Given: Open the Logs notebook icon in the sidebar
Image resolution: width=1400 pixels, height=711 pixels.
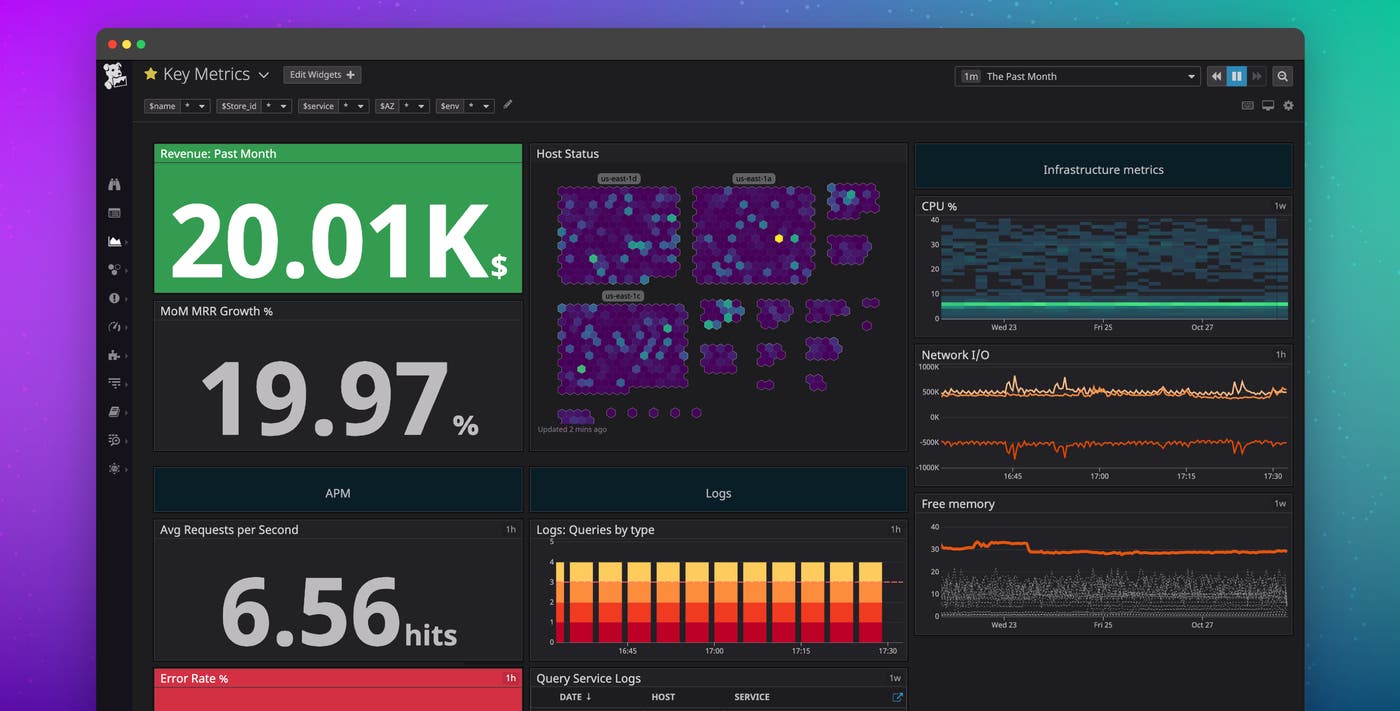Looking at the screenshot, I should (114, 411).
